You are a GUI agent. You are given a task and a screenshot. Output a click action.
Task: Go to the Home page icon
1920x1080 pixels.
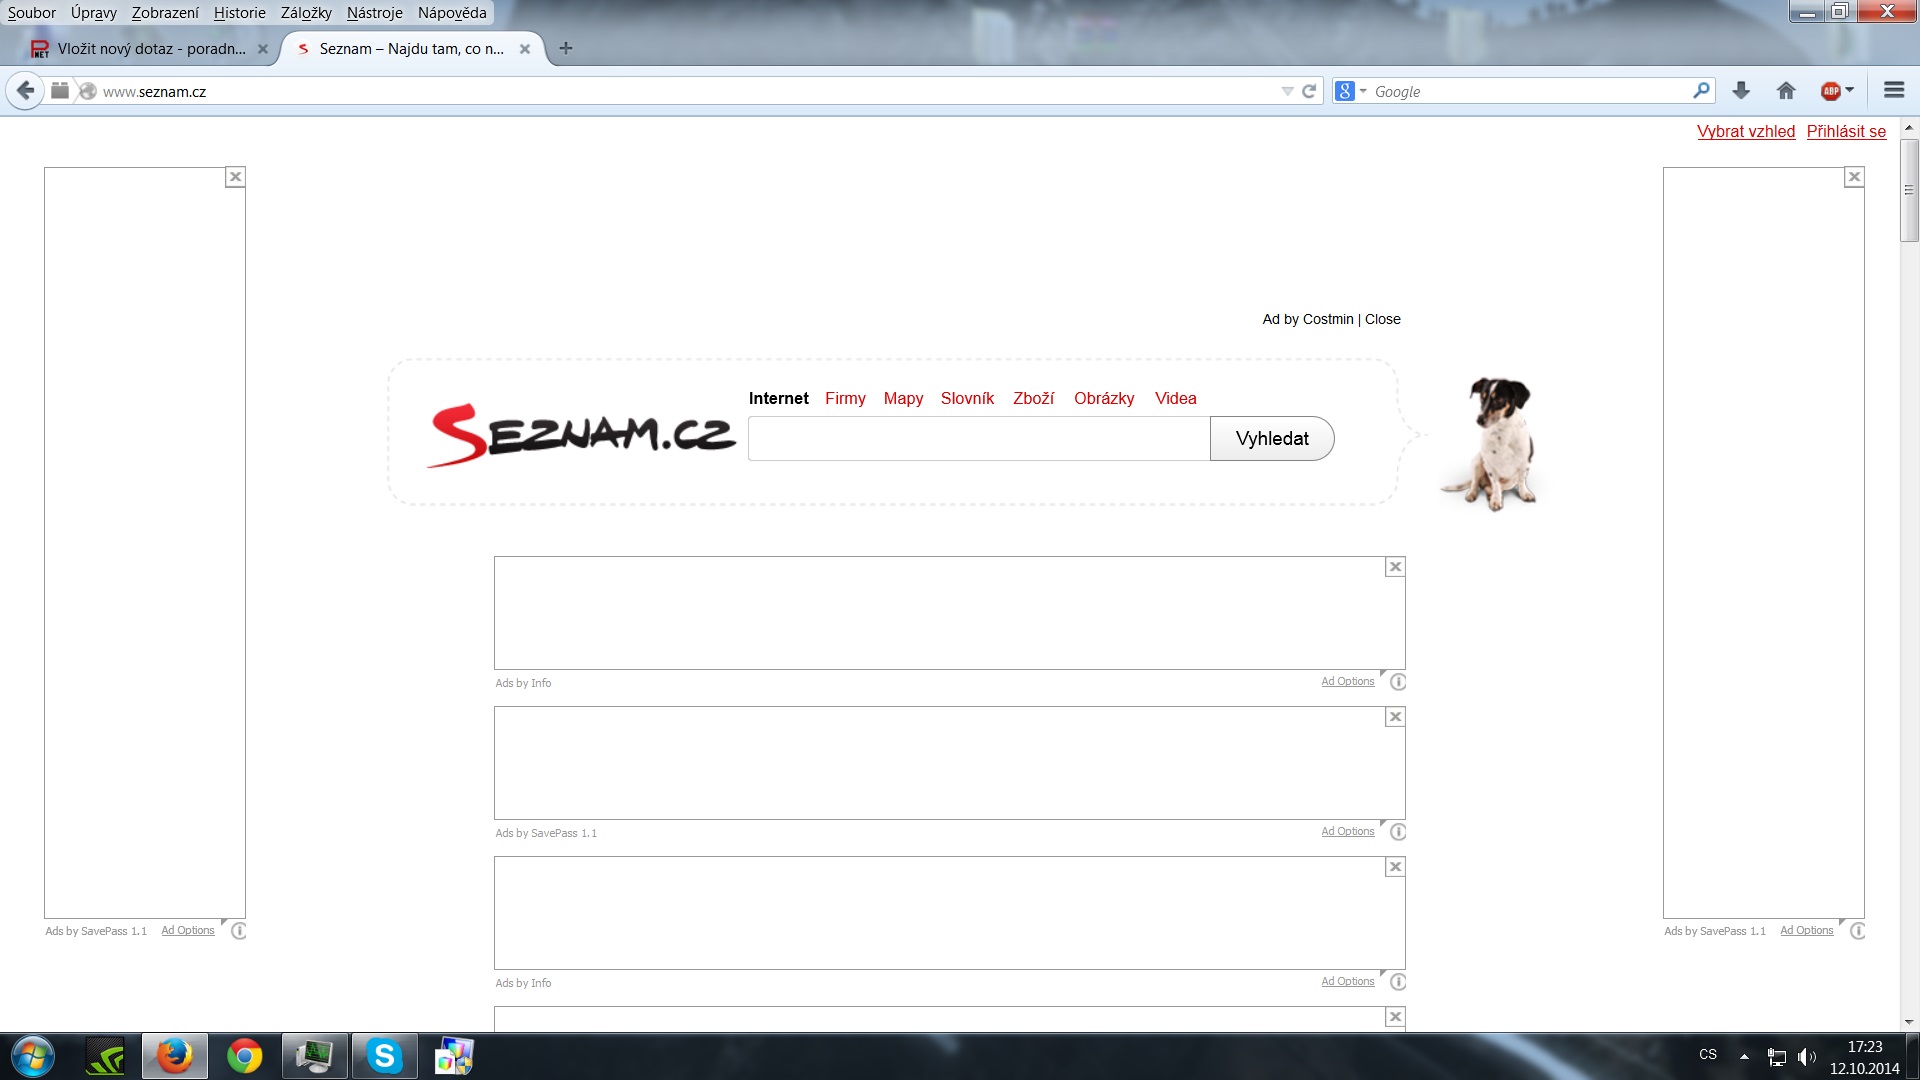1786,91
